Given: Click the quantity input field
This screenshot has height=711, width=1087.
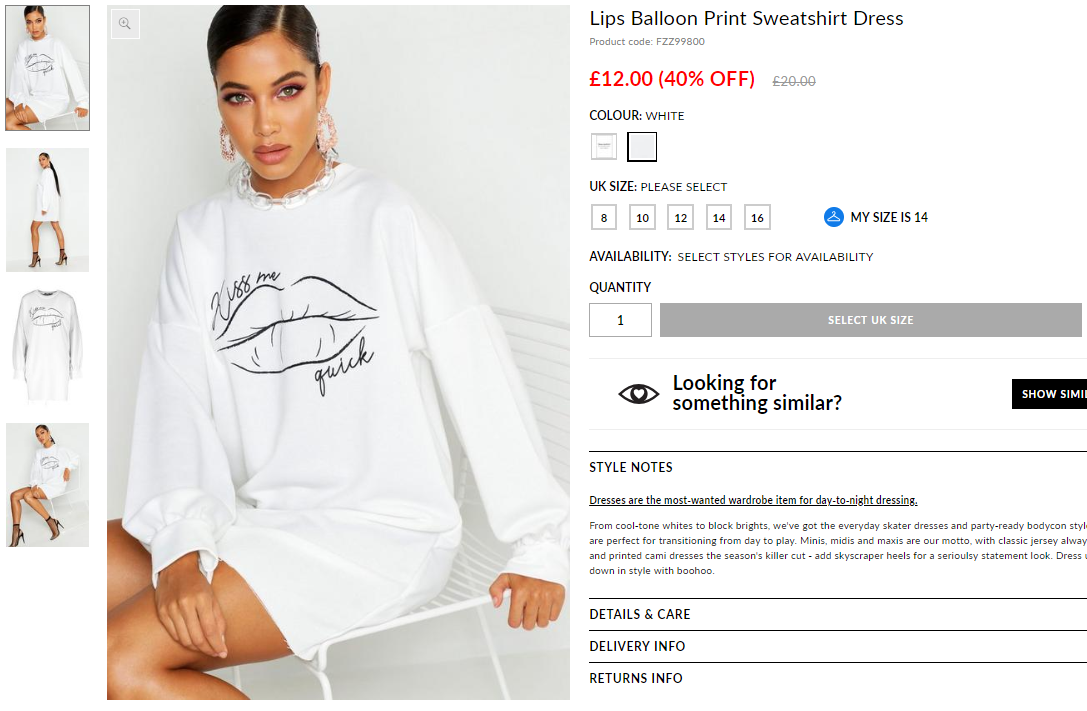Looking at the screenshot, I should (620, 320).
